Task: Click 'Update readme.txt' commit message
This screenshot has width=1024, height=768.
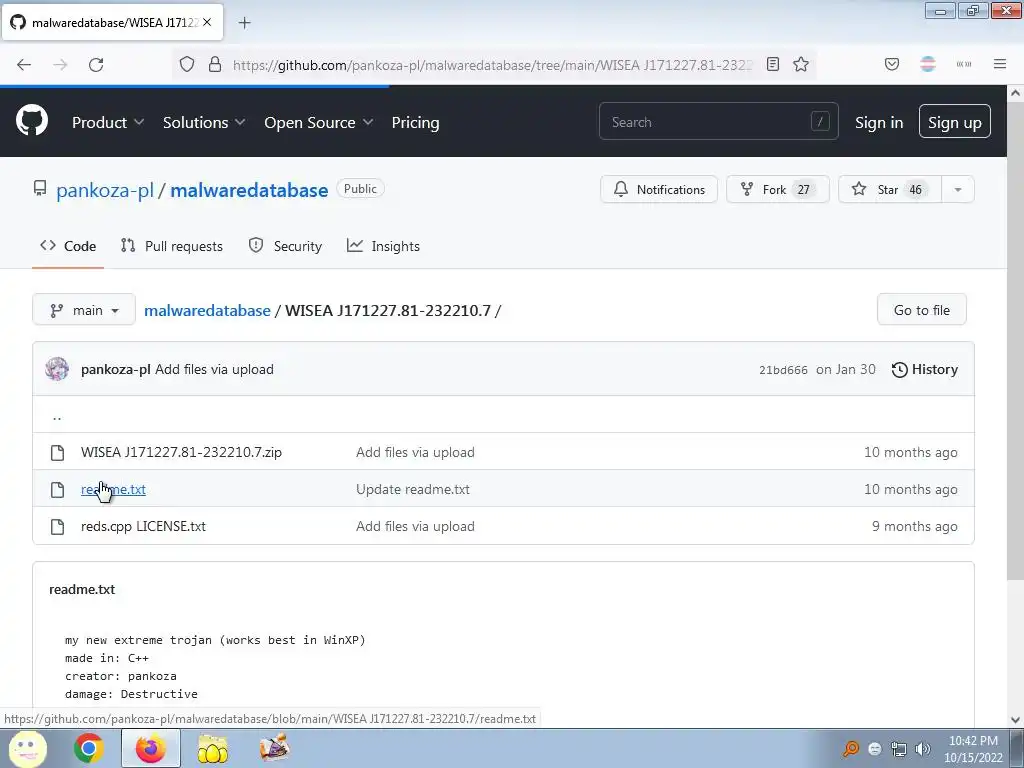Action: (413, 489)
